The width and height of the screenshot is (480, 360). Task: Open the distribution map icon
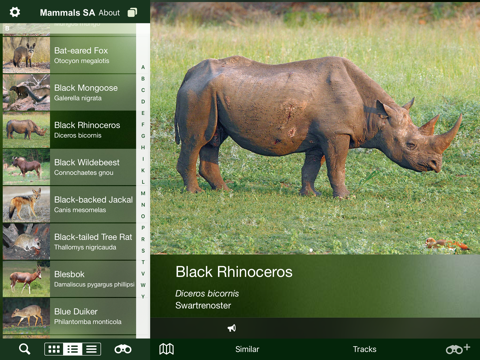(x=167, y=349)
